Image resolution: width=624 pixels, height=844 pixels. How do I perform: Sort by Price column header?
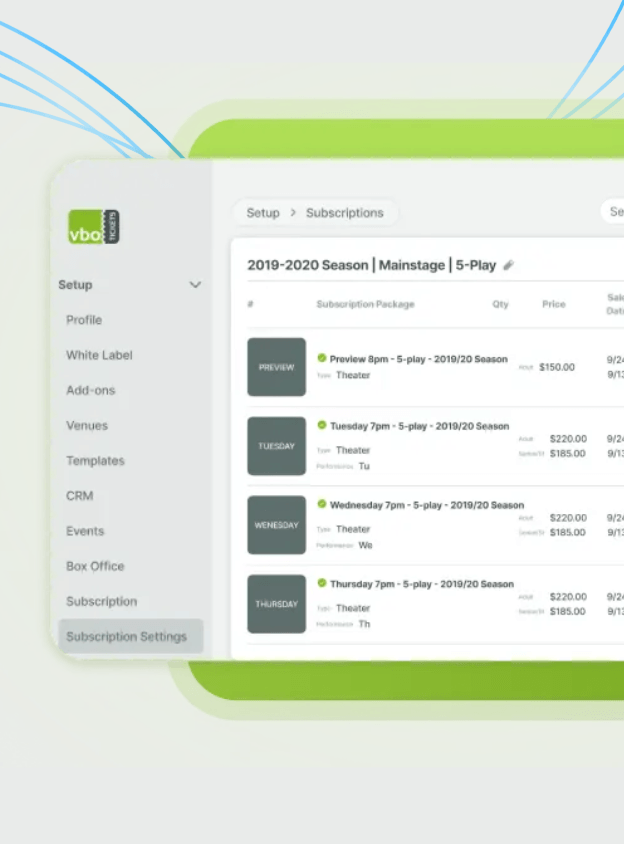[x=553, y=304]
